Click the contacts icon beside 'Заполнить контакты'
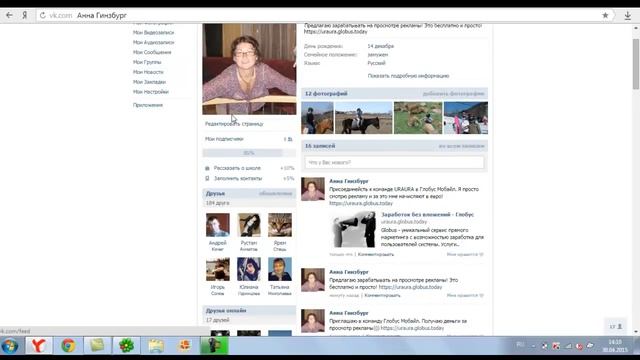640x360 pixels. point(207,178)
